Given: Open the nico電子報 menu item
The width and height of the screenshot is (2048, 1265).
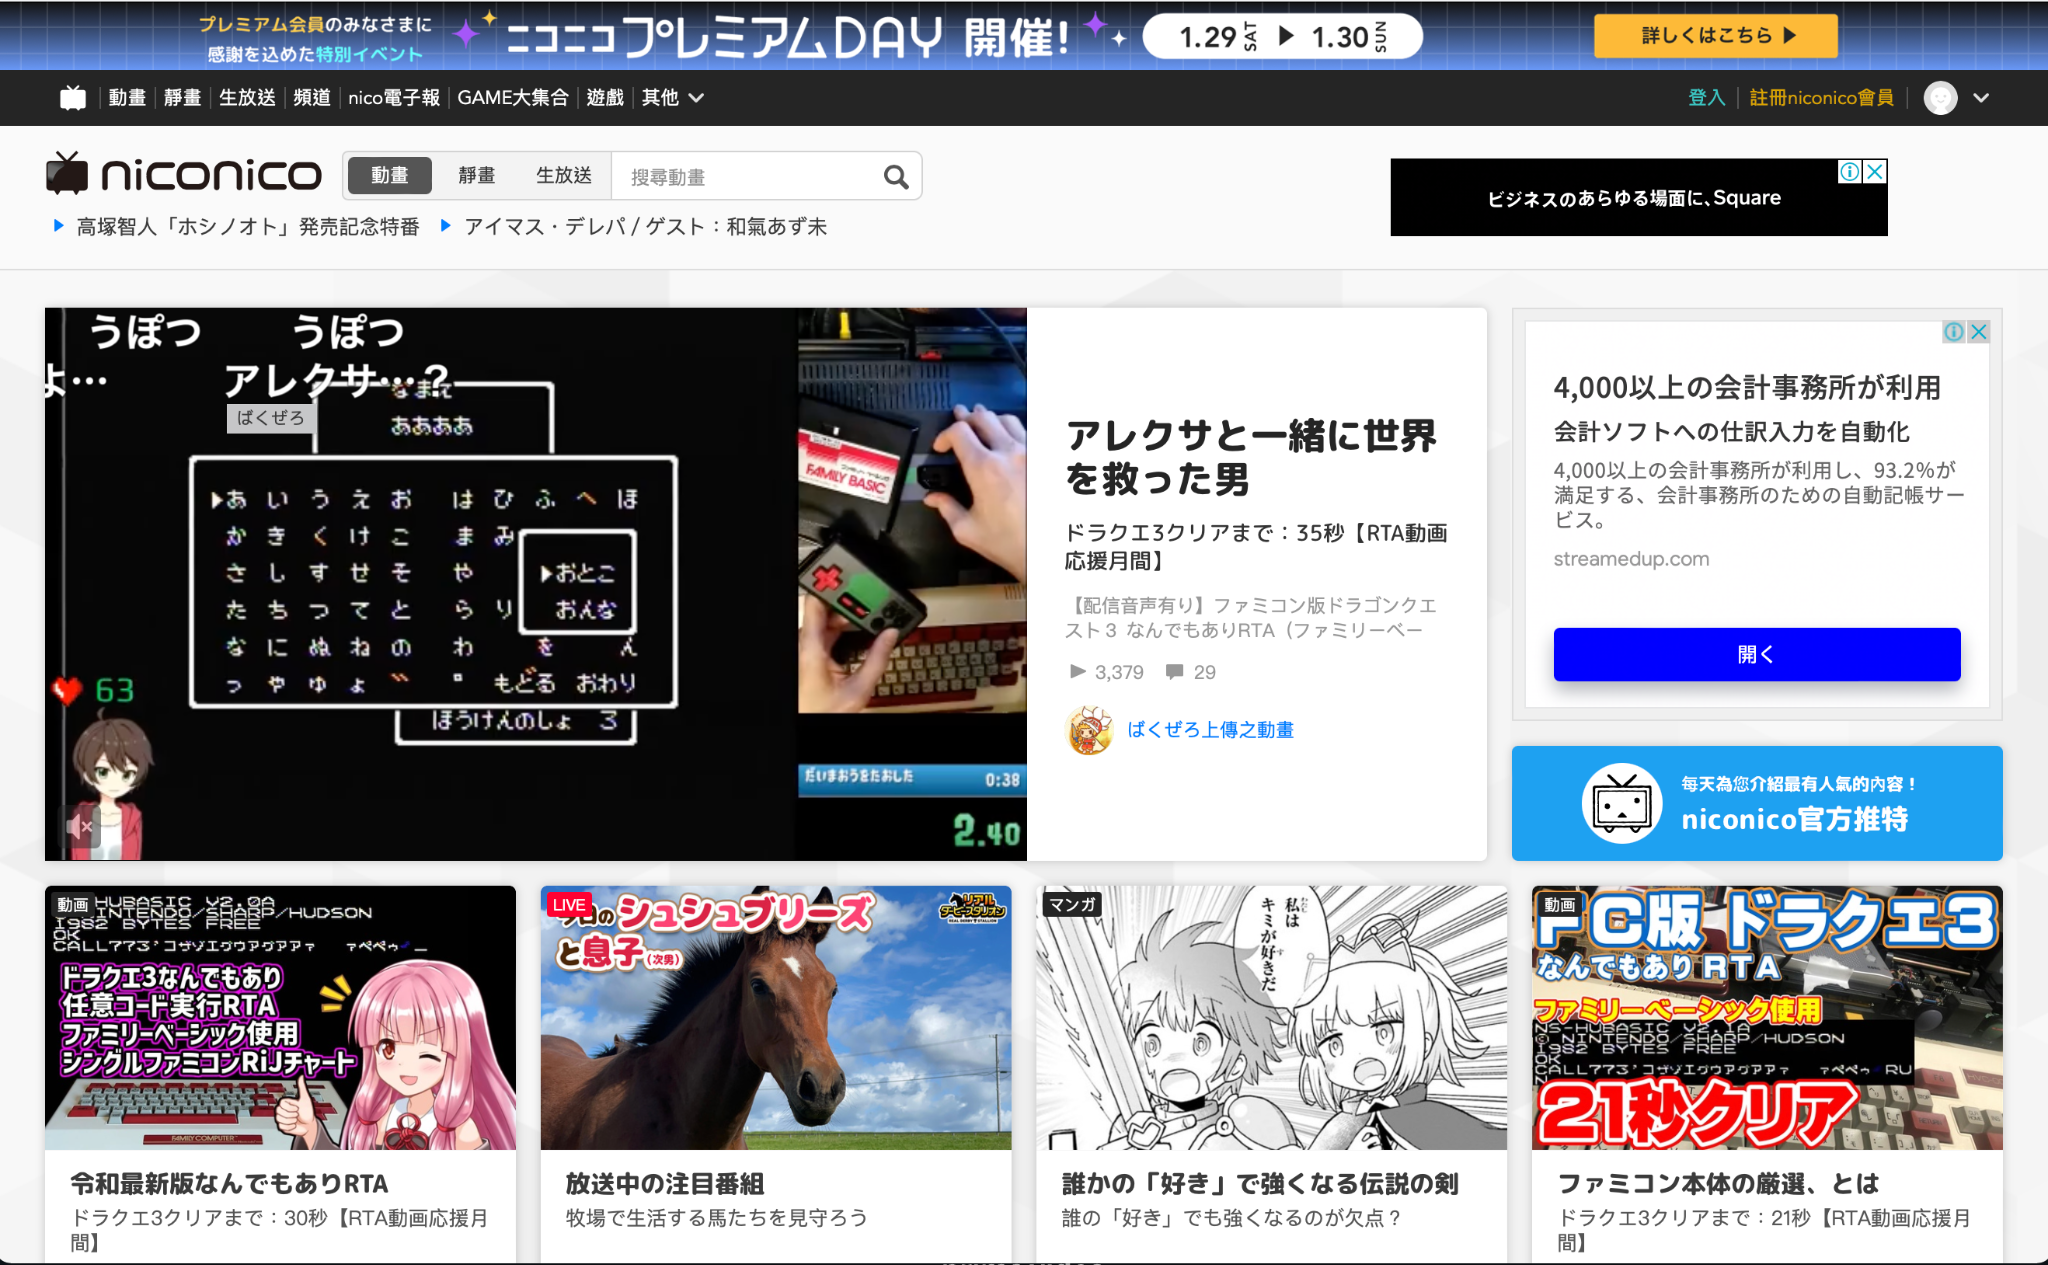Looking at the screenshot, I should pos(393,98).
